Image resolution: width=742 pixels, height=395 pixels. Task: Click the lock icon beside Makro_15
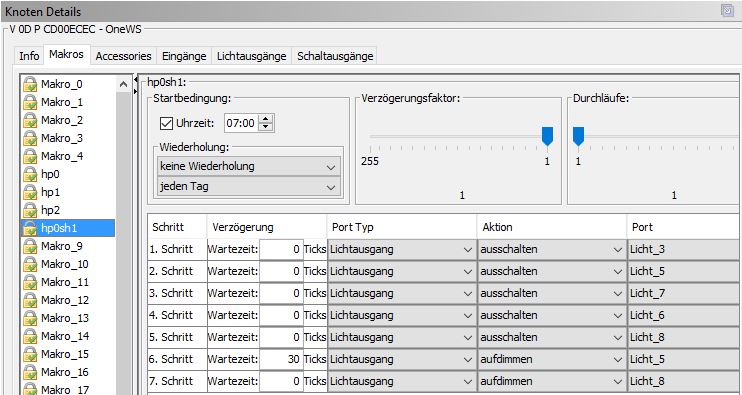tap(30, 354)
